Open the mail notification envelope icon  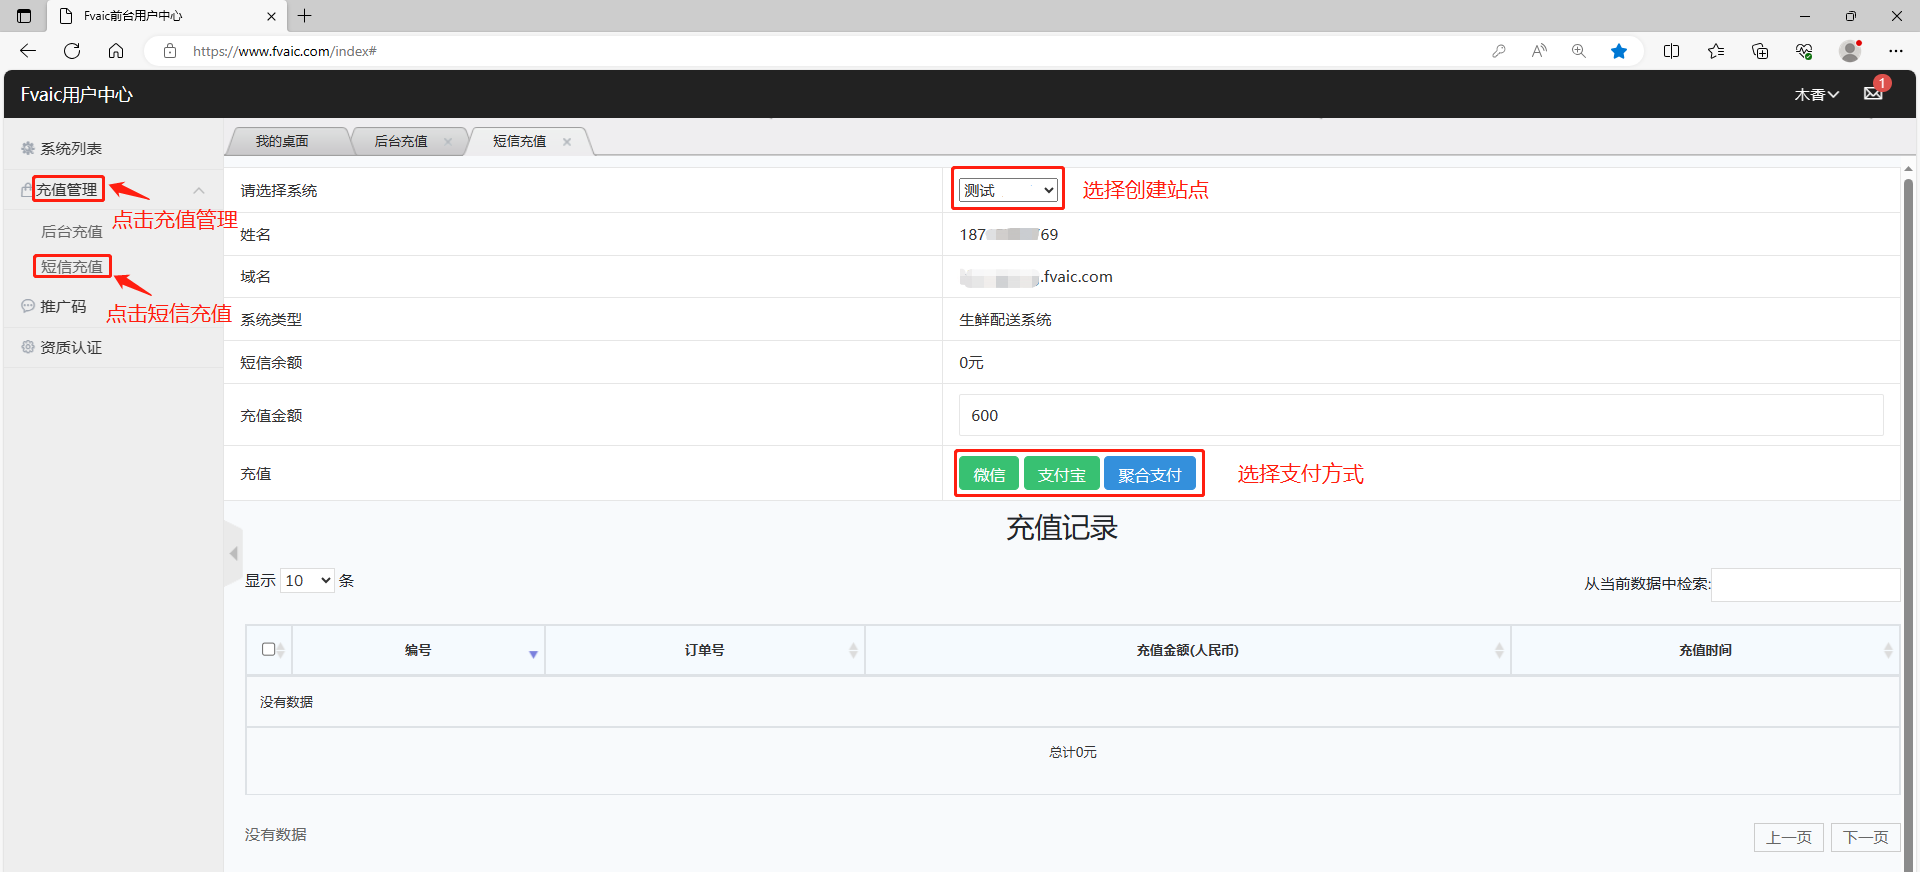pyautogui.click(x=1873, y=93)
